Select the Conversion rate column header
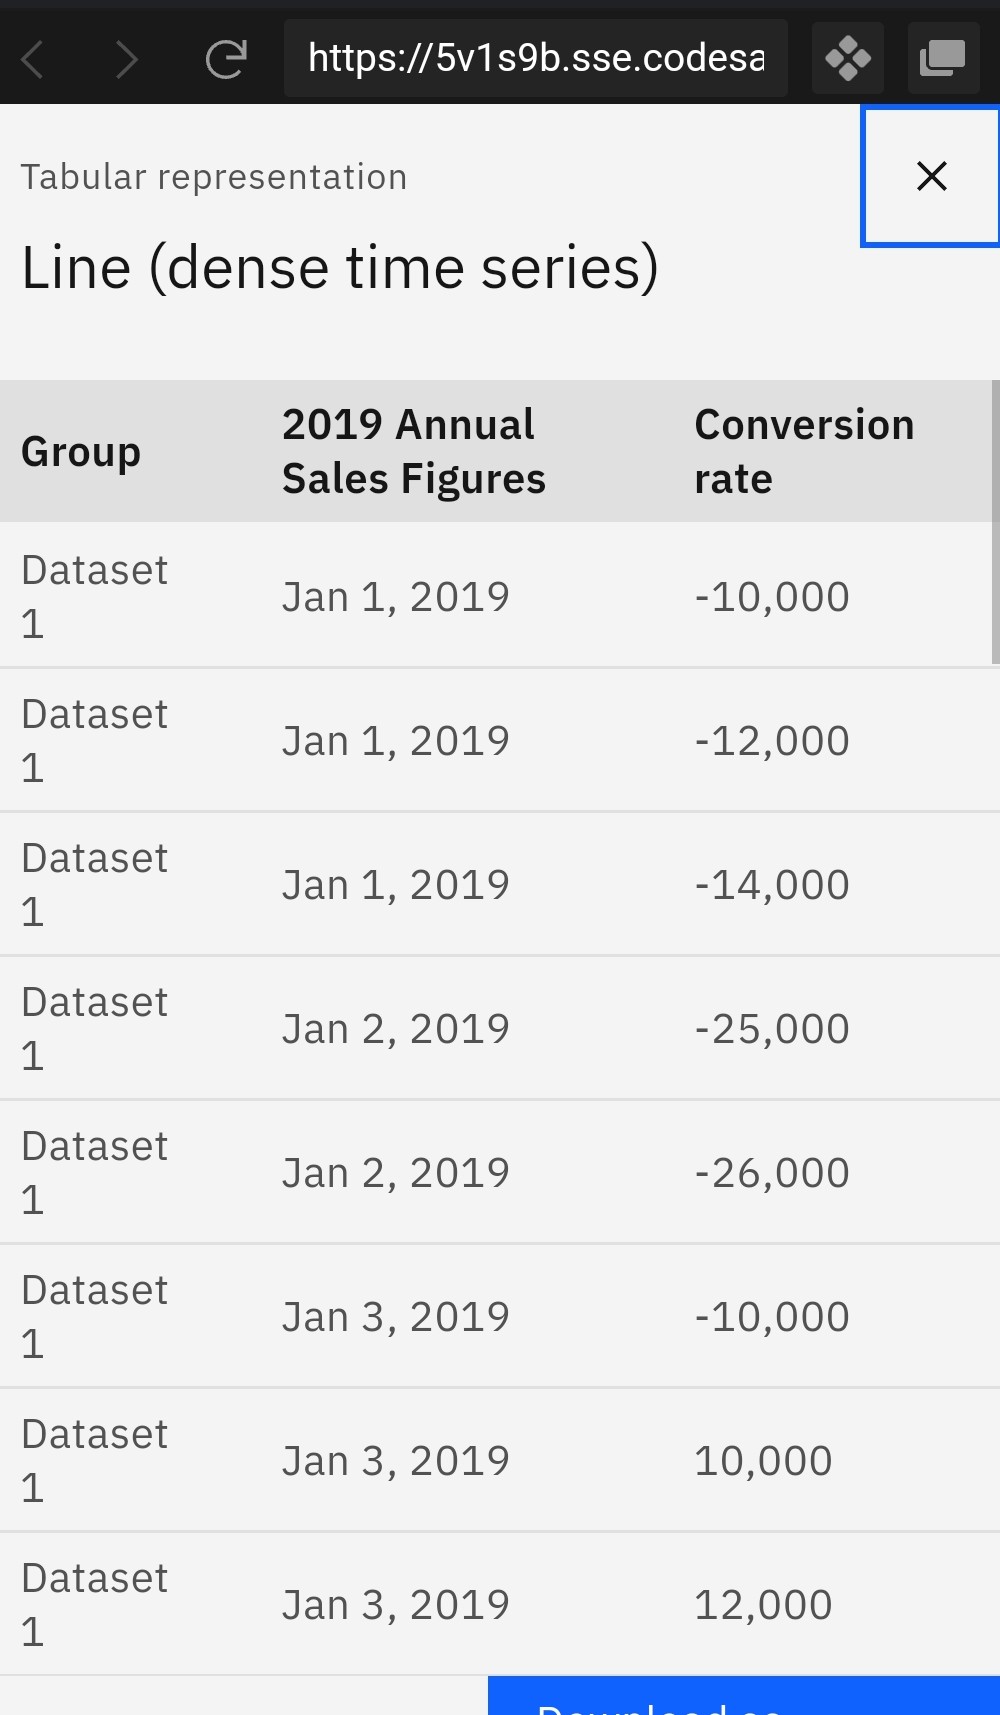The height and width of the screenshot is (1715, 1000). click(x=803, y=451)
